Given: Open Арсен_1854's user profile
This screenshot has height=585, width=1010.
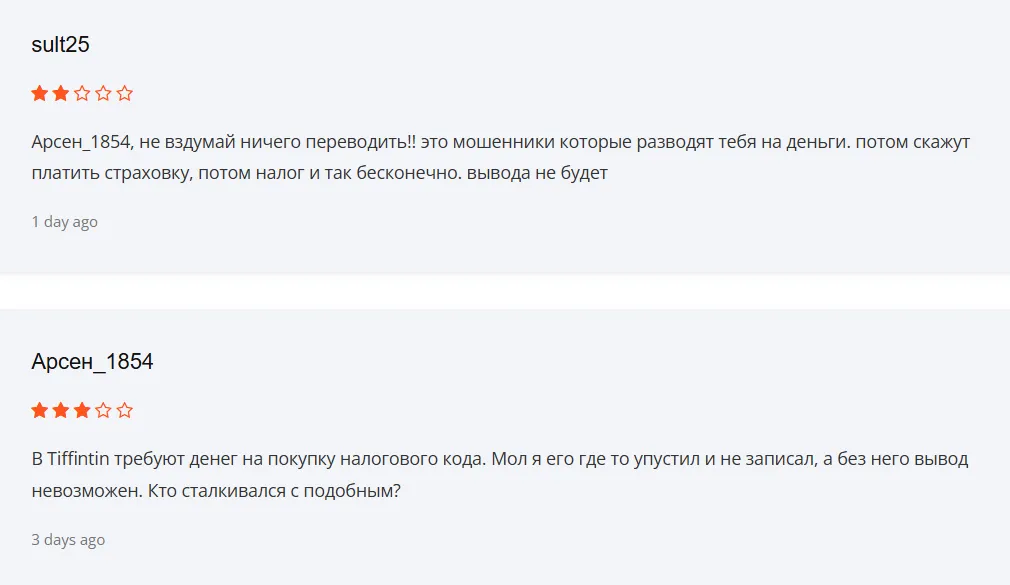Looking at the screenshot, I should 91,361.
